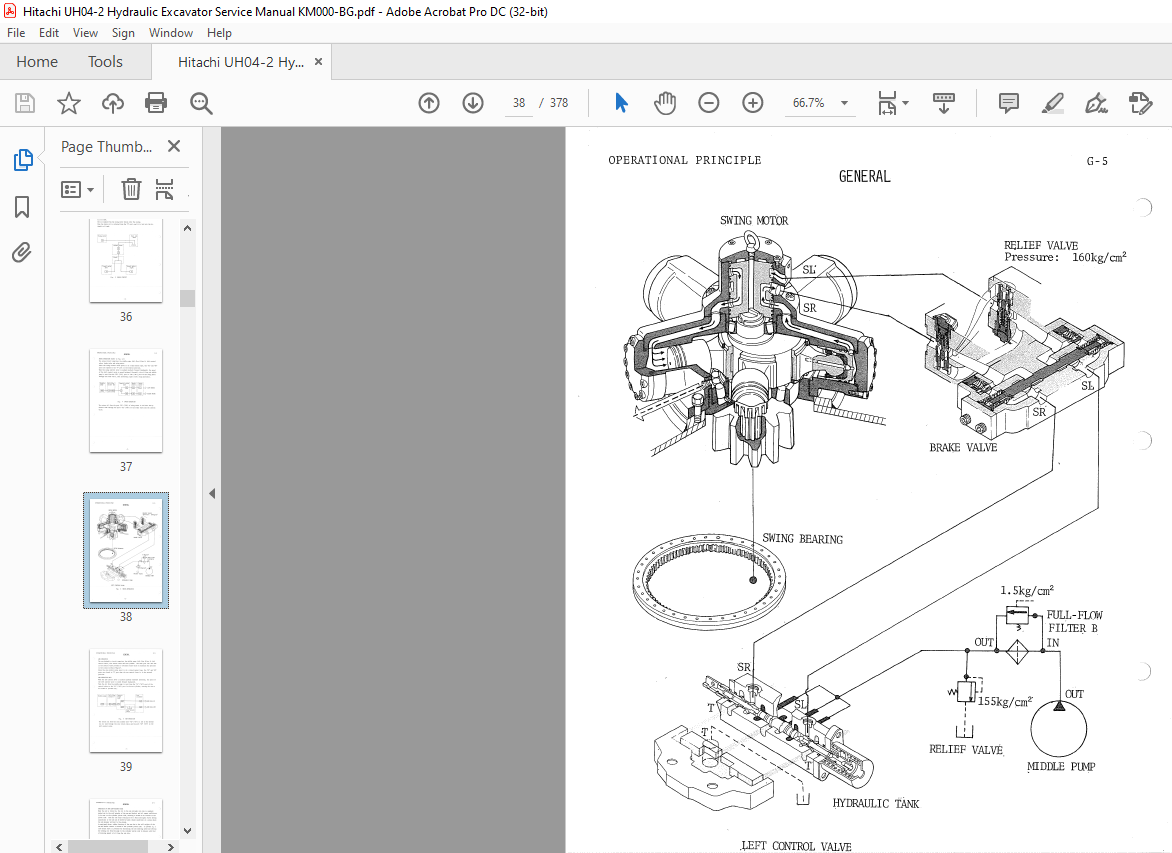Open the Sign document tool
1172x853 pixels.
click(1097, 103)
